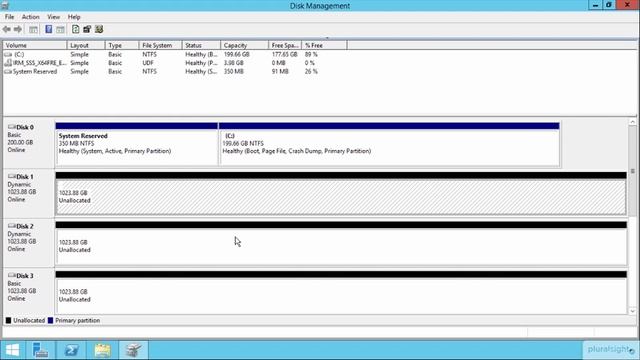Open Server Manager from the taskbar
The width and height of the screenshot is (640, 360).
40,350
